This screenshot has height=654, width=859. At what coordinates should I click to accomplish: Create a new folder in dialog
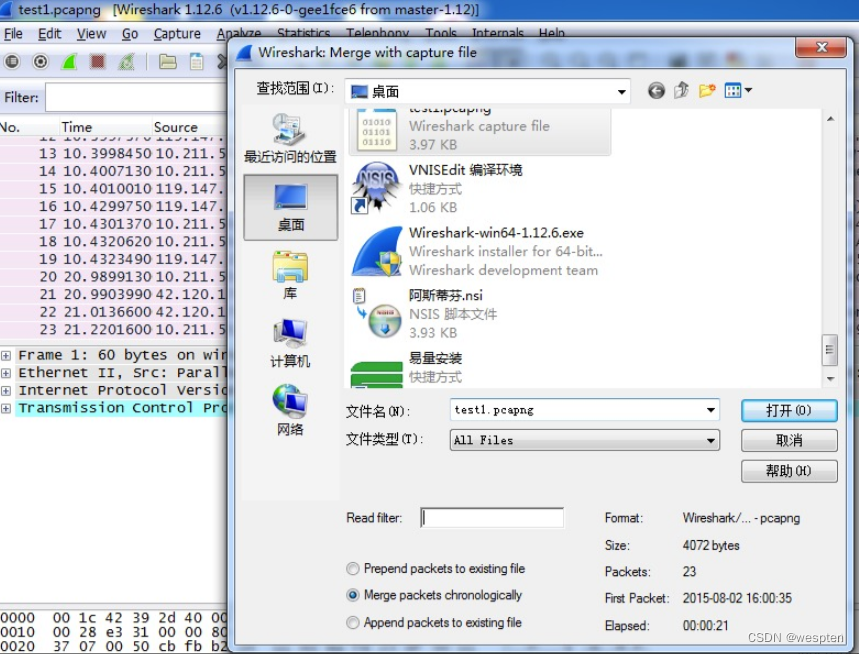click(x=707, y=90)
